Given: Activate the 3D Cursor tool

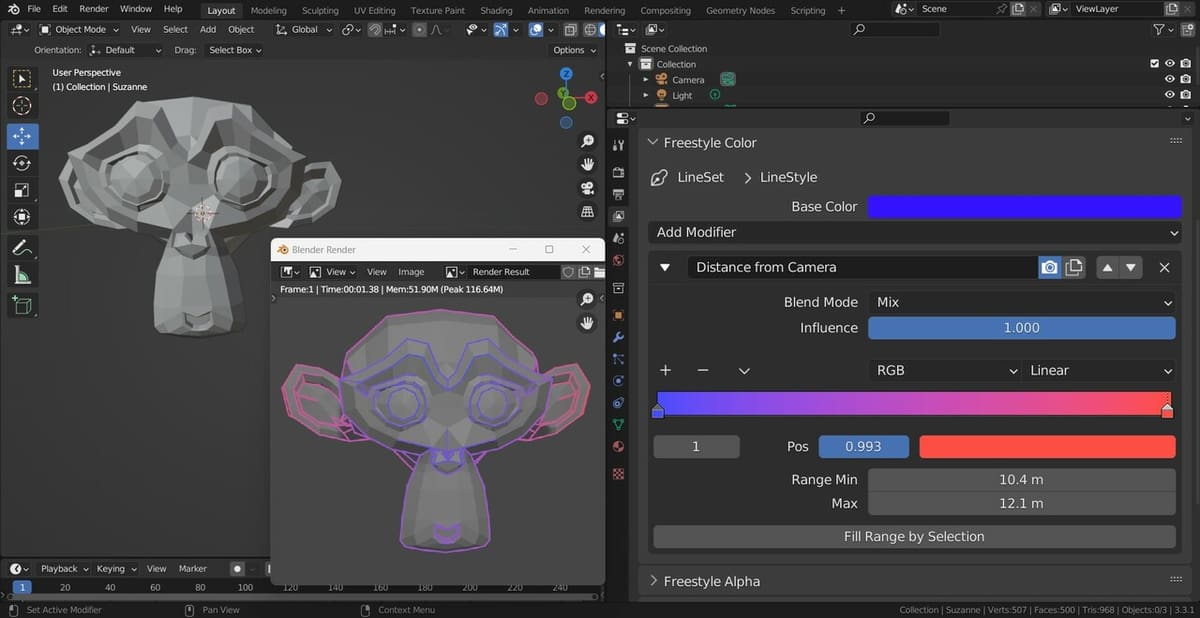Looking at the screenshot, I should click(x=22, y=106).
